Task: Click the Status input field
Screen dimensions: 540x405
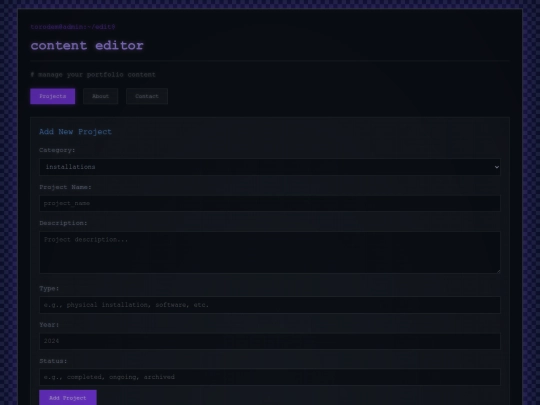Action: (270, 377)
